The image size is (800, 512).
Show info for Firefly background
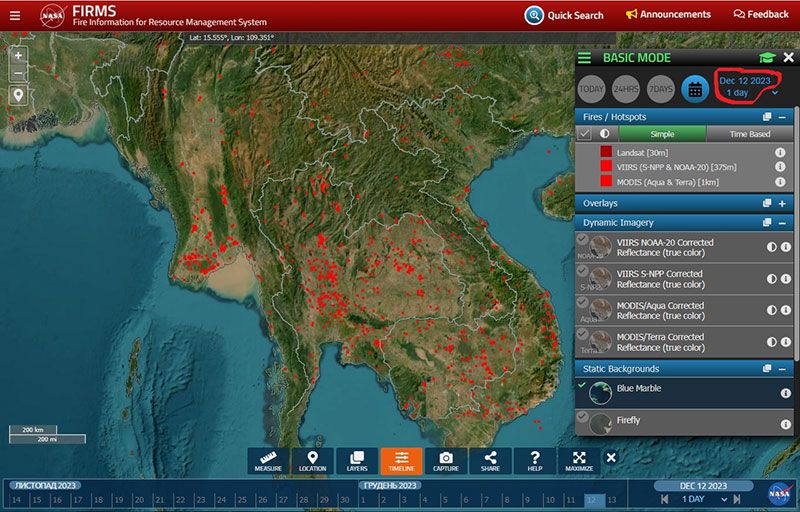(x=786, y=424)
